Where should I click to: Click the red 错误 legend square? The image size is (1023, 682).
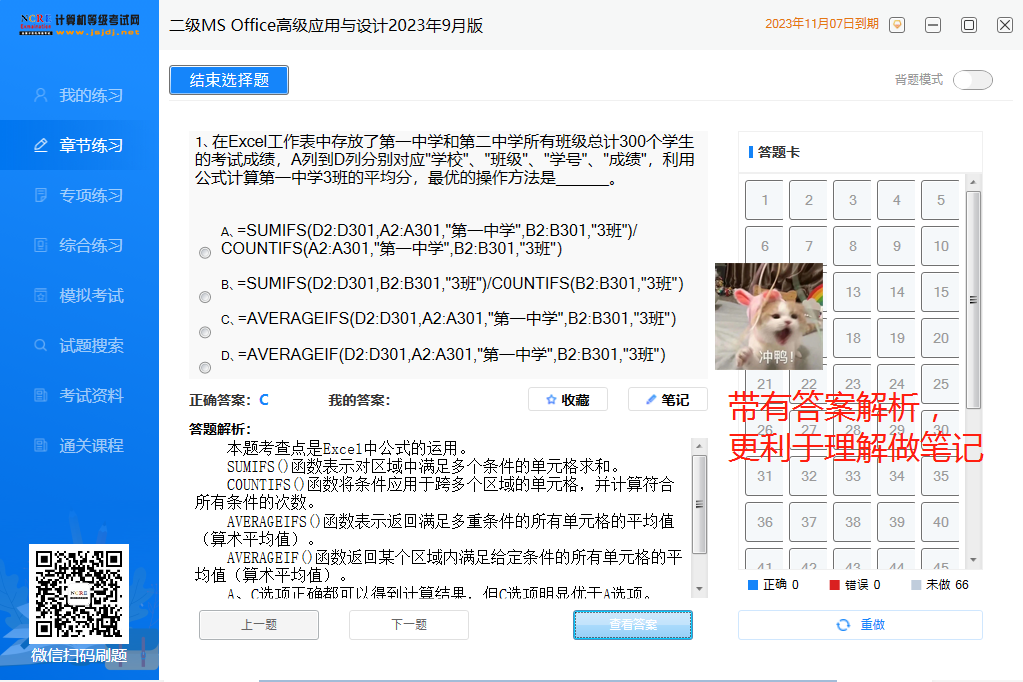(834, 585)
